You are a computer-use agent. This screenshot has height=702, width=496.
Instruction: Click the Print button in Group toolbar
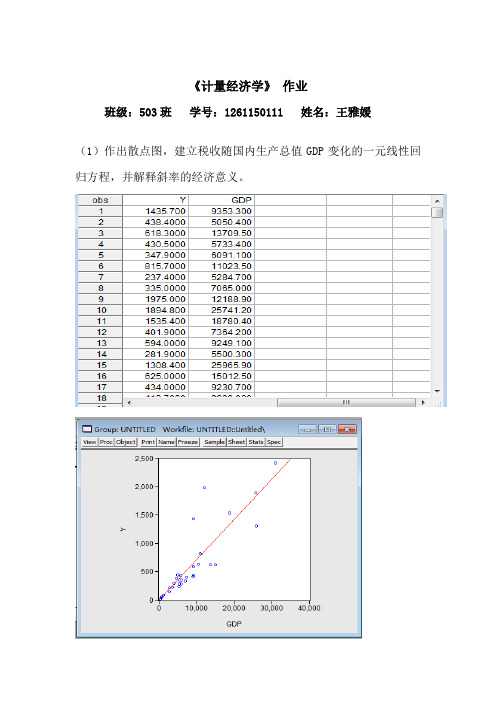[148, 442]
